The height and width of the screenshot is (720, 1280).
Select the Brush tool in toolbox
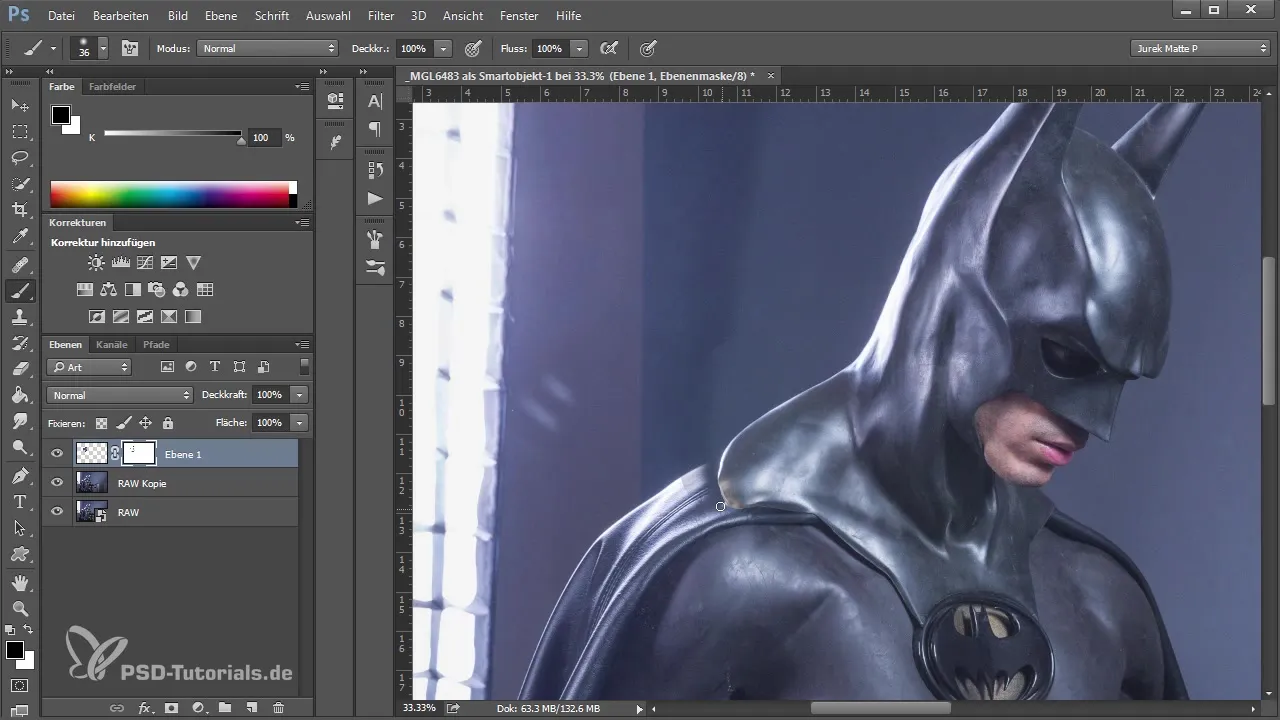tap(20, 291)
